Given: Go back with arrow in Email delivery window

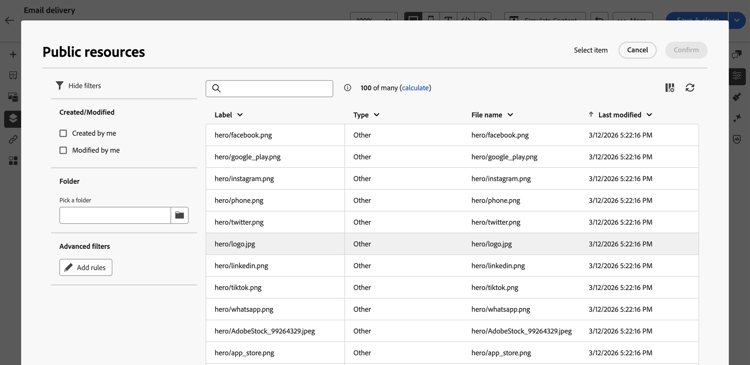Looking at the screenshot, I should (9, 21).
